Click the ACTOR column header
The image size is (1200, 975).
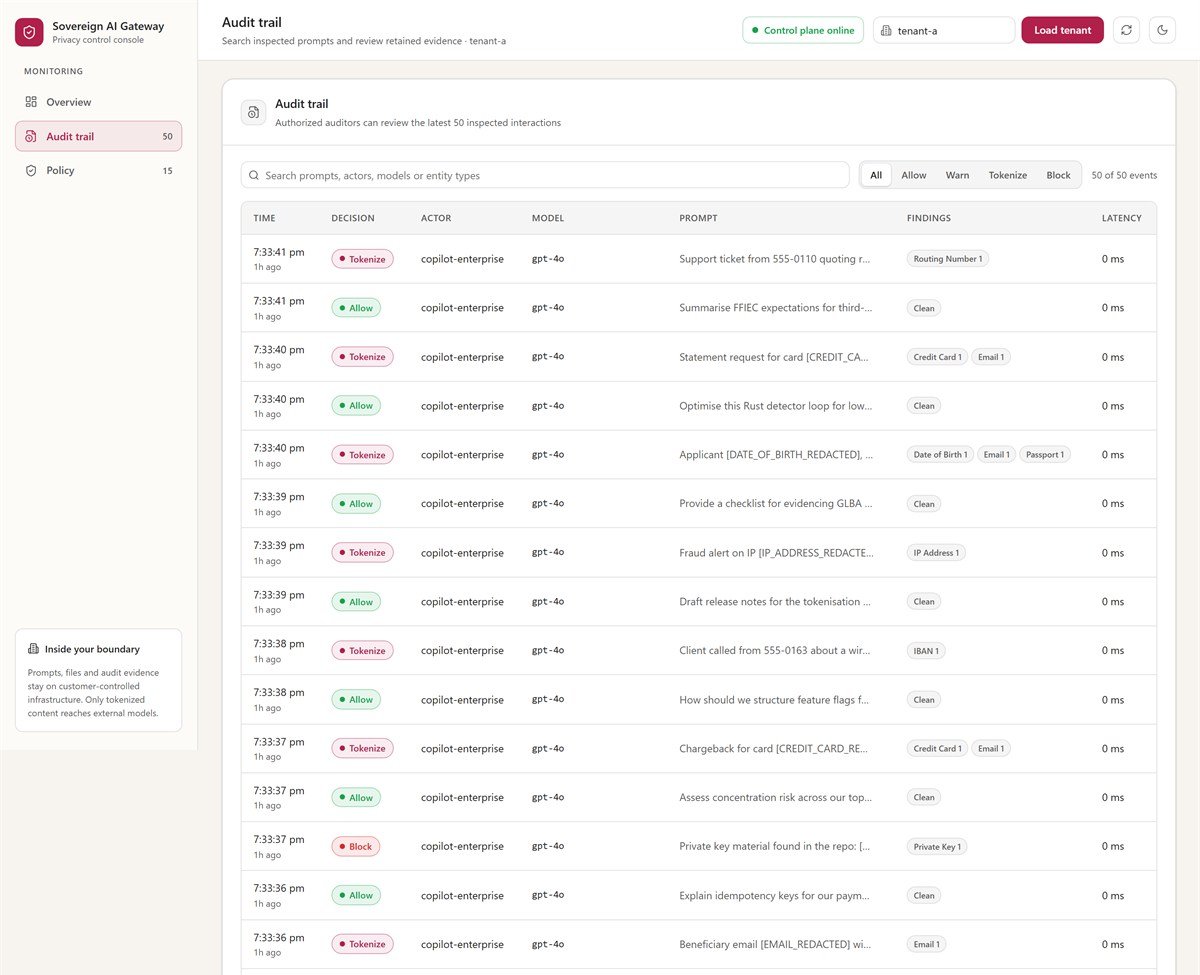436,218
